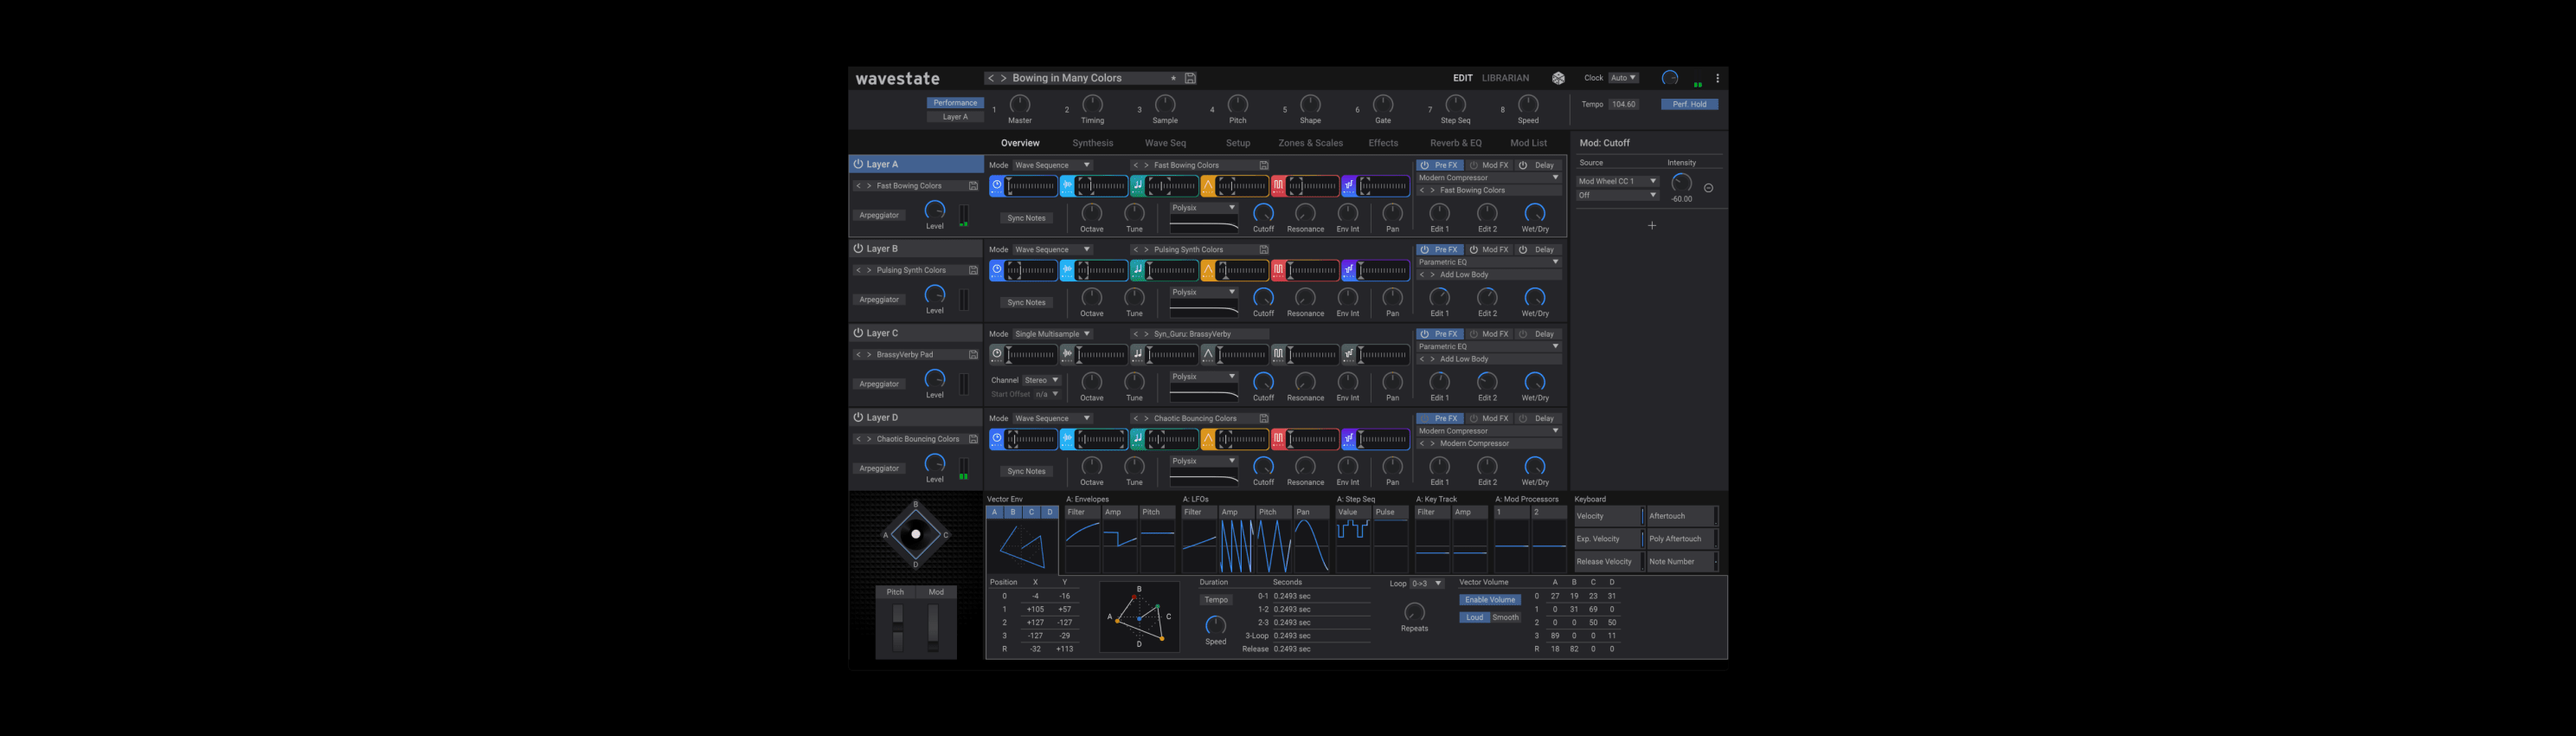
Task: Click the randomize dice icon
Action: [x=1558, y=78]
